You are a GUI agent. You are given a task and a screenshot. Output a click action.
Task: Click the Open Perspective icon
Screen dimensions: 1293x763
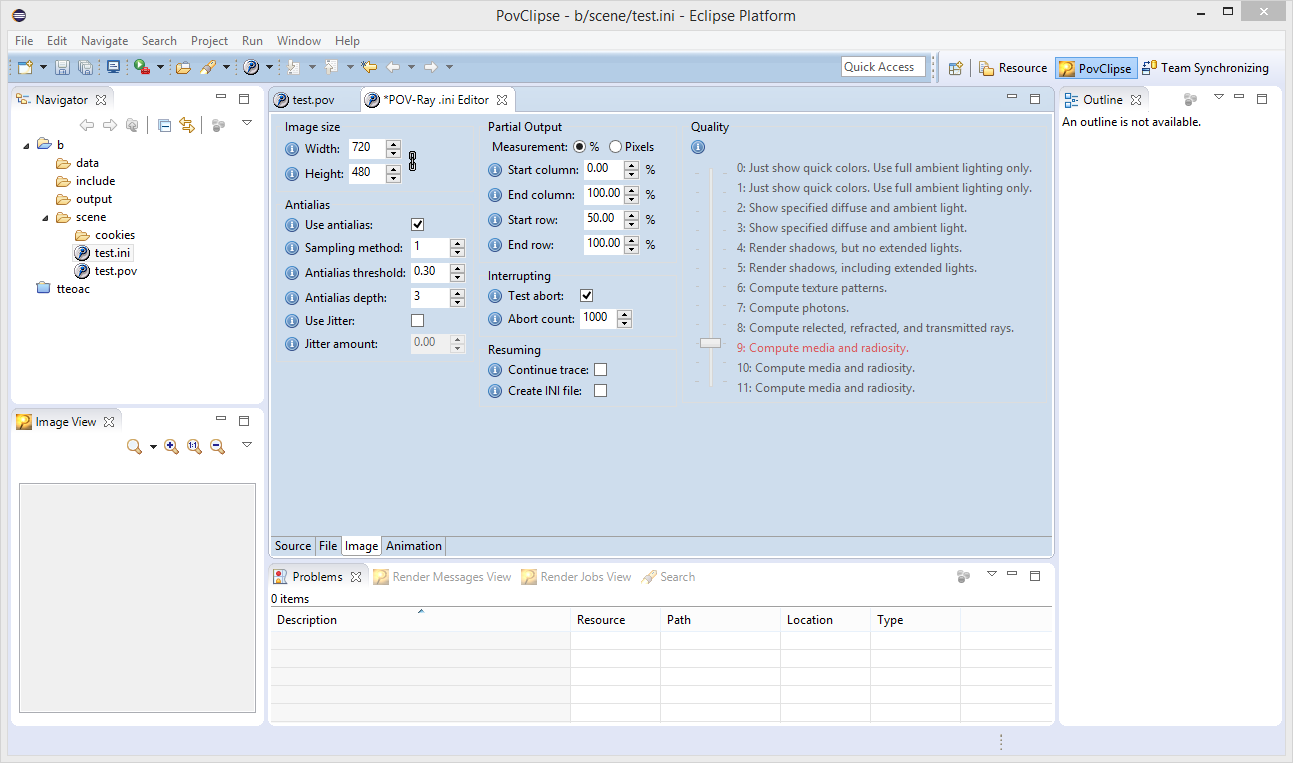[956, 68]
